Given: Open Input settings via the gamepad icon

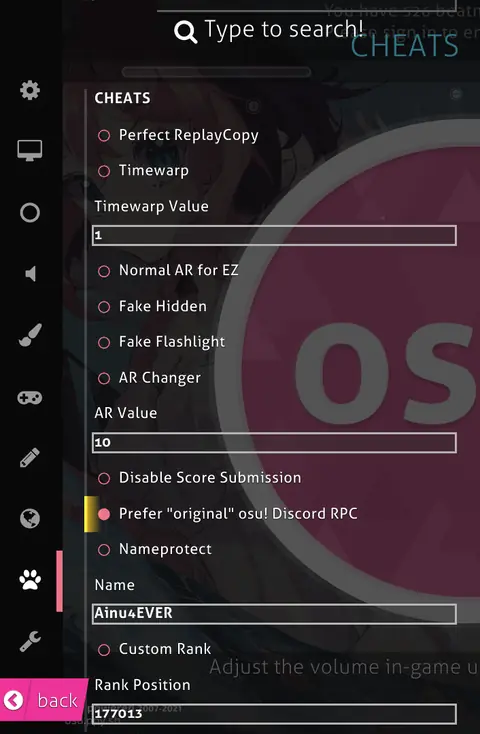Looking at the screenshot, I should click(30, 398).
